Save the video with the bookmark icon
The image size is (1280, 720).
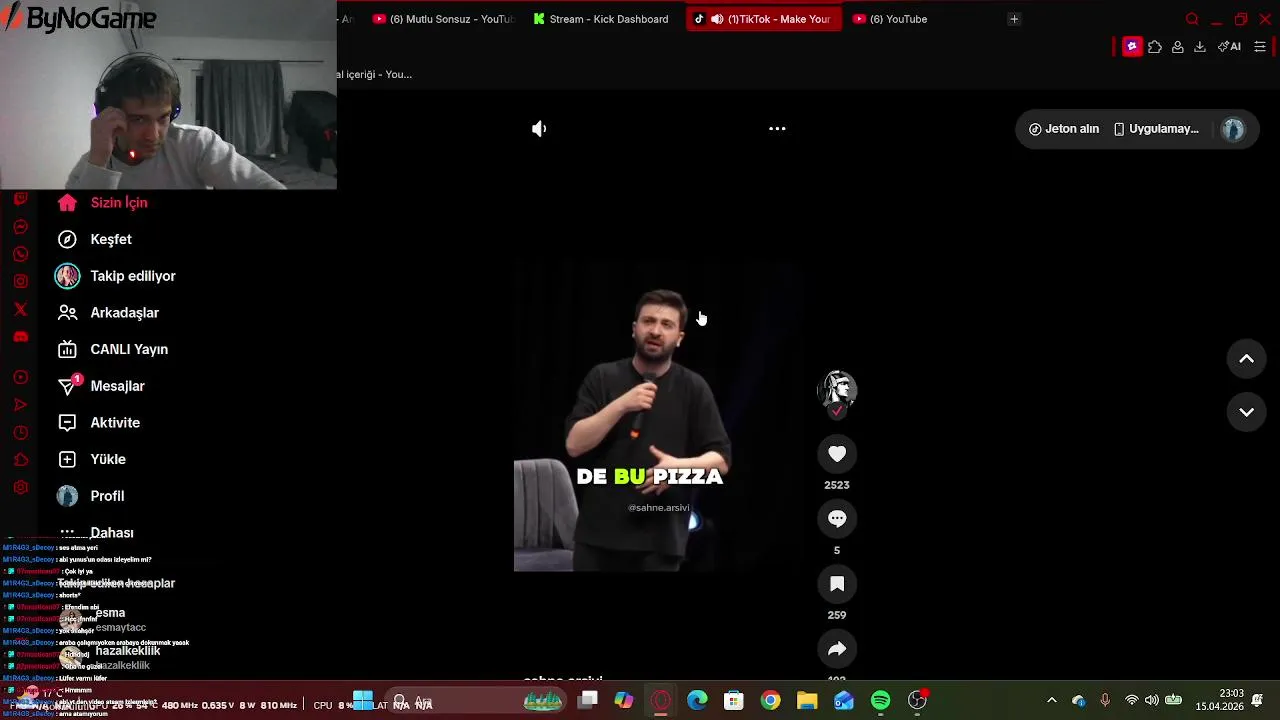pos(837,584)
